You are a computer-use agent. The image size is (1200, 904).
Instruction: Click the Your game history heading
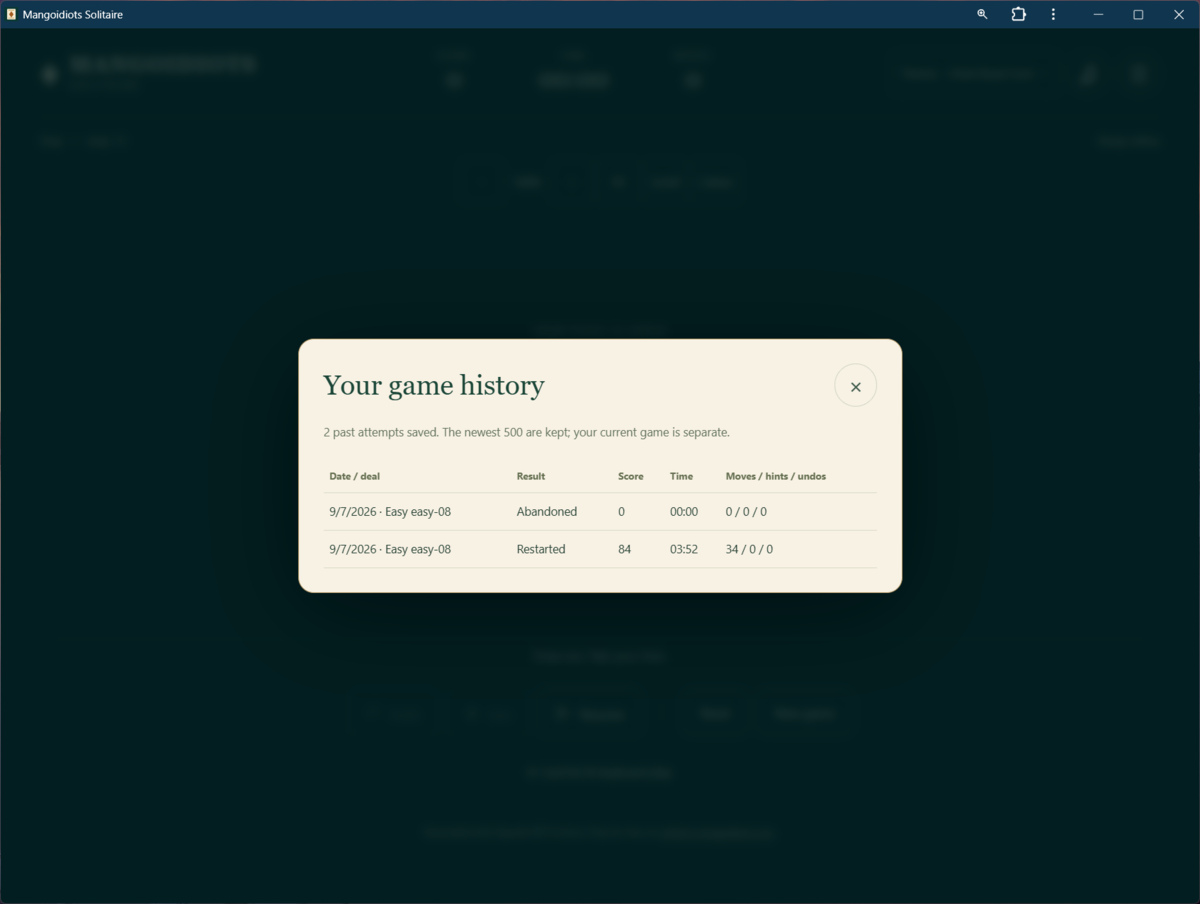coord(434,386)
